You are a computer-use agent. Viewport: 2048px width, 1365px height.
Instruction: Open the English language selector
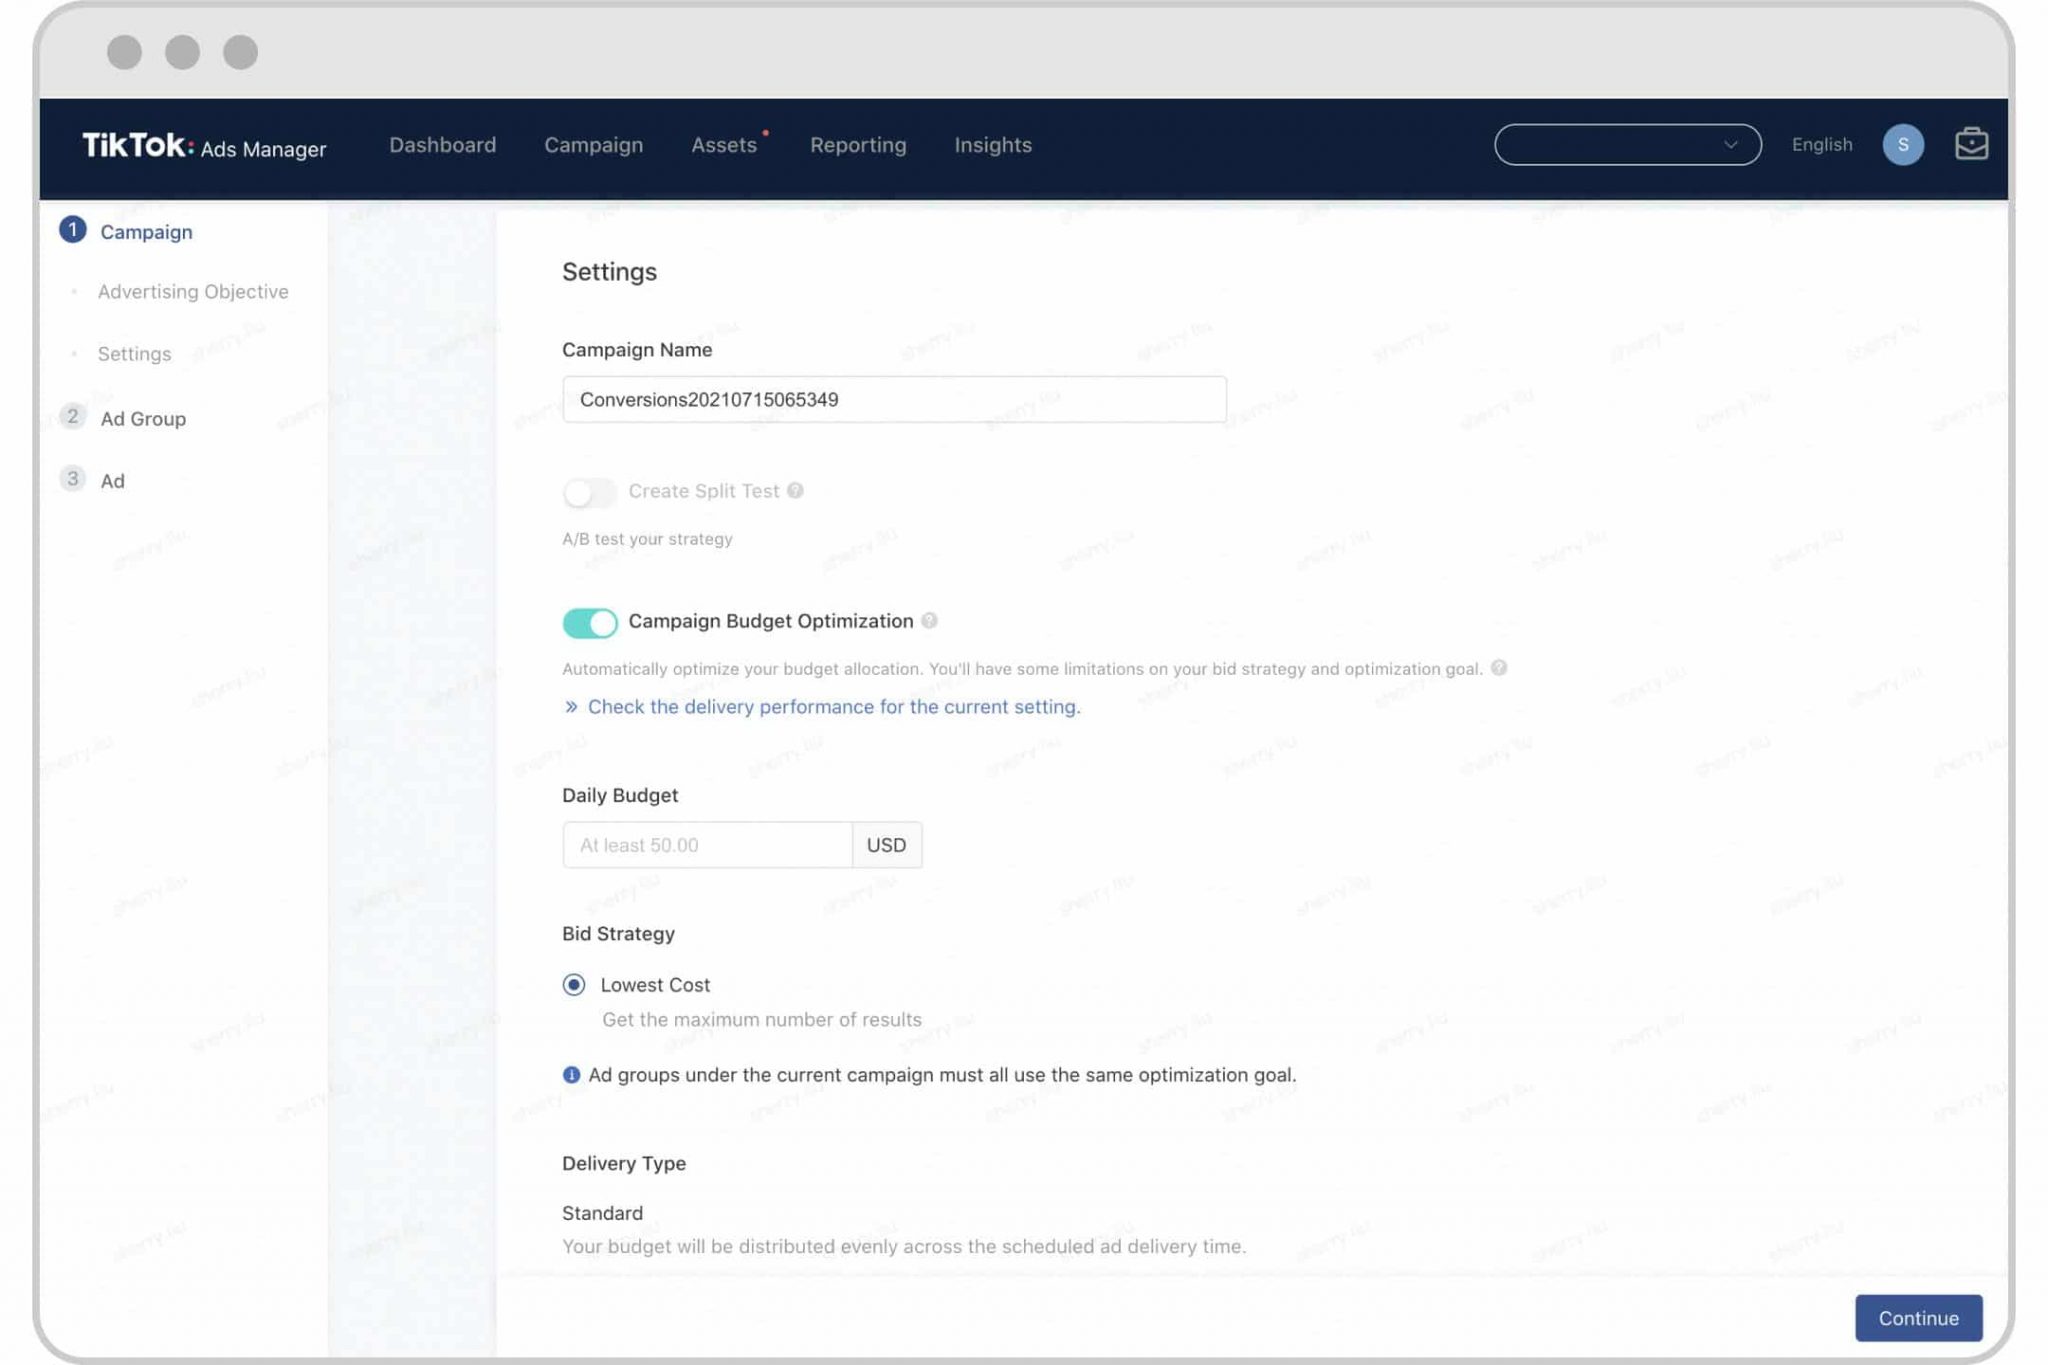1821,145
